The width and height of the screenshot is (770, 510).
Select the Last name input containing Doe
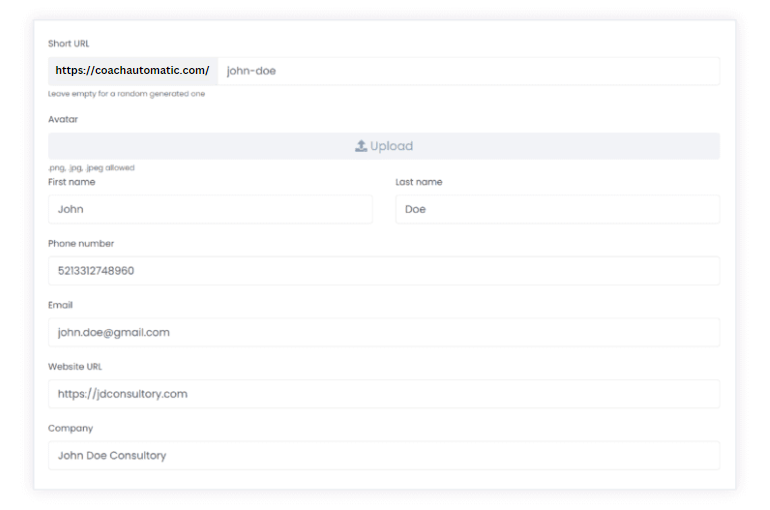coord(556,209)
